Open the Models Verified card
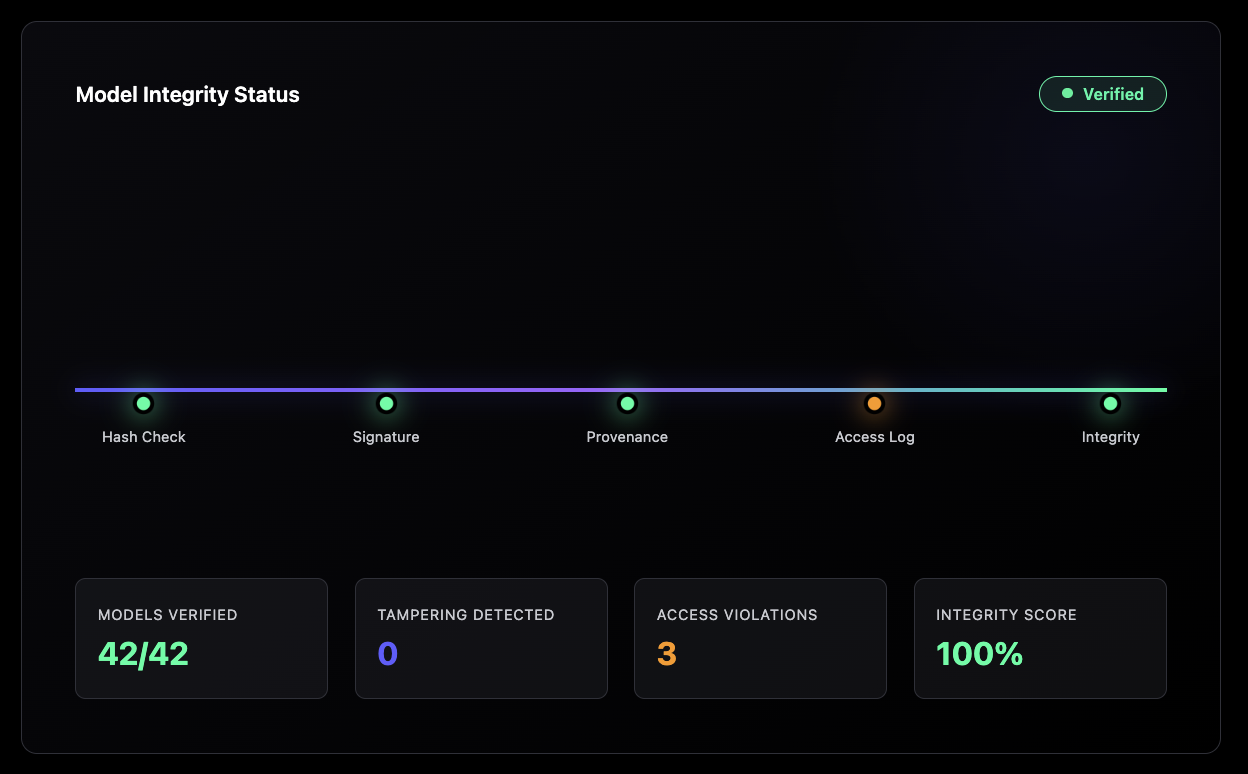The height and width of the screenshot is (774, 1248). coord(201,638)
